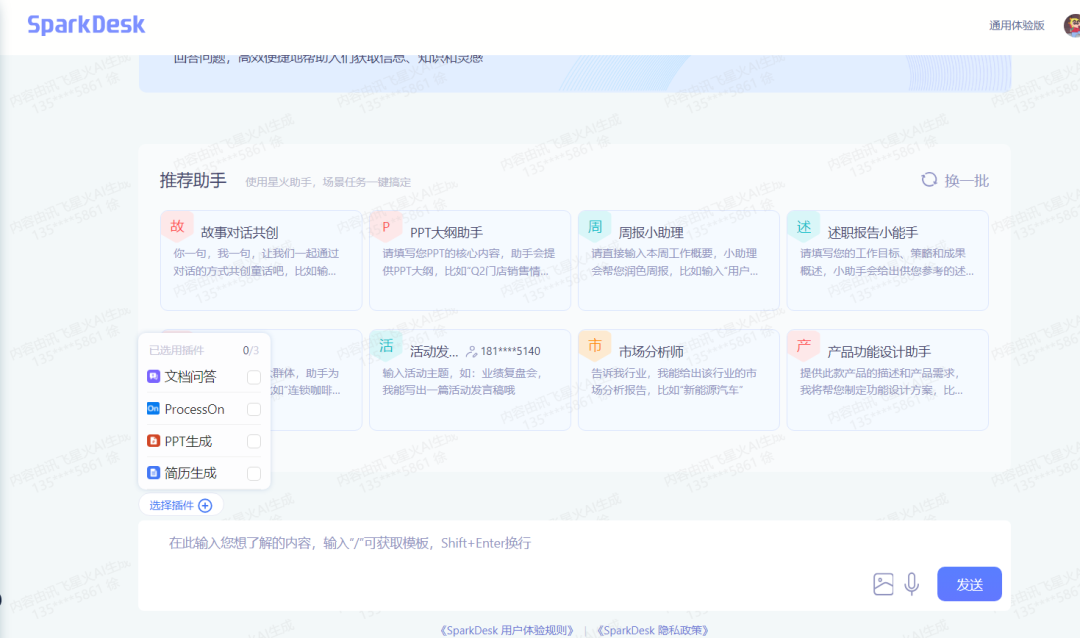Click the 181****5140 author label

(x=510, y=351)
